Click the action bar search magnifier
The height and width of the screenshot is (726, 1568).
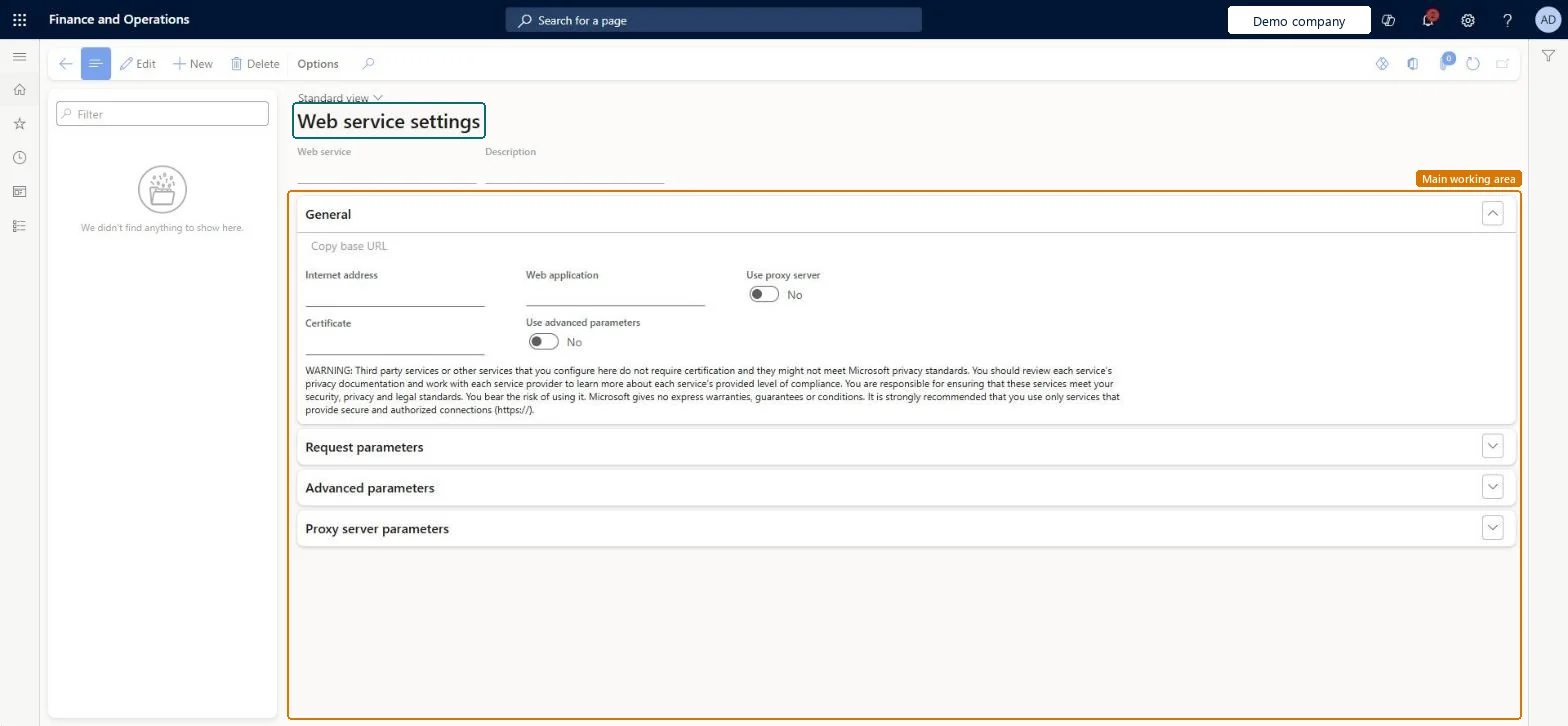pyautogui.click(x=368, y=64)
